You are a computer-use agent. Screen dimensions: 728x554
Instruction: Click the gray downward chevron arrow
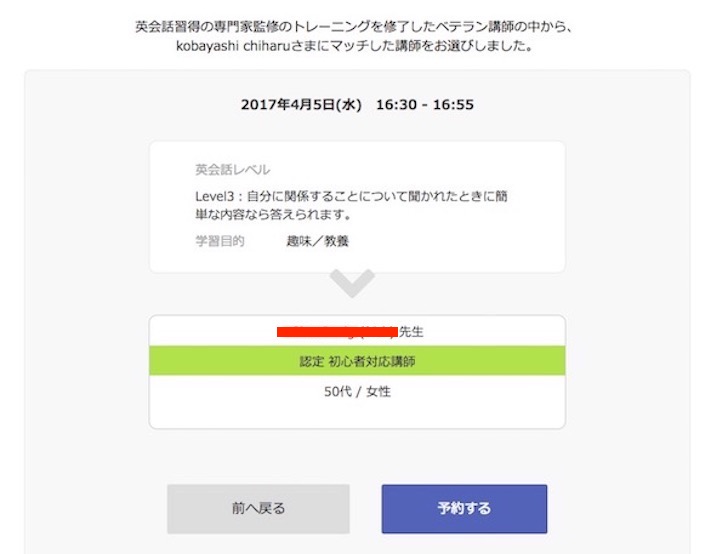tap(352, 283)
